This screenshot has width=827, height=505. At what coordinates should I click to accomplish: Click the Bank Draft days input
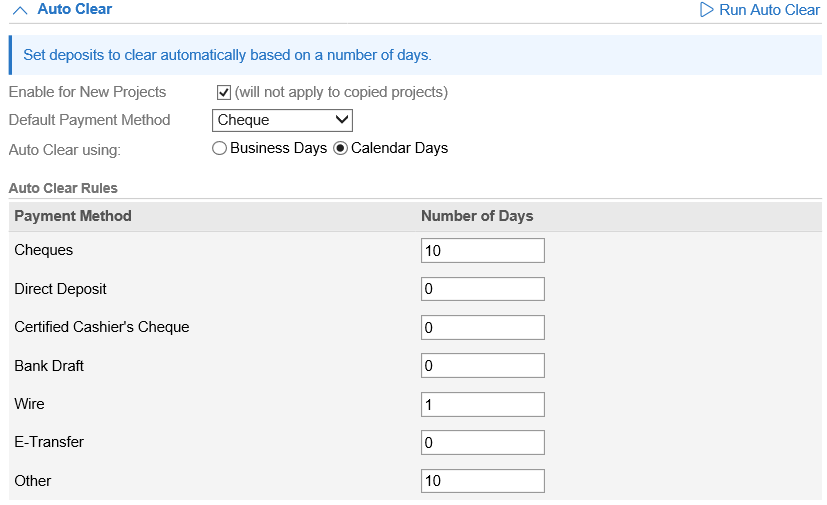(x=482, y=366)
